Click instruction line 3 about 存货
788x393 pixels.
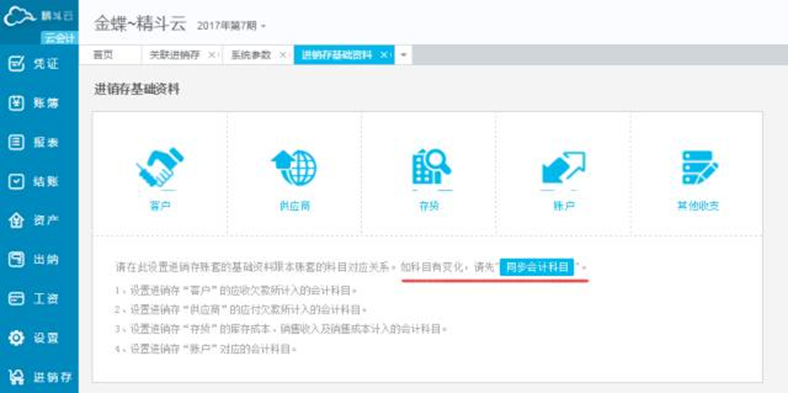click(x=280, y=329)
